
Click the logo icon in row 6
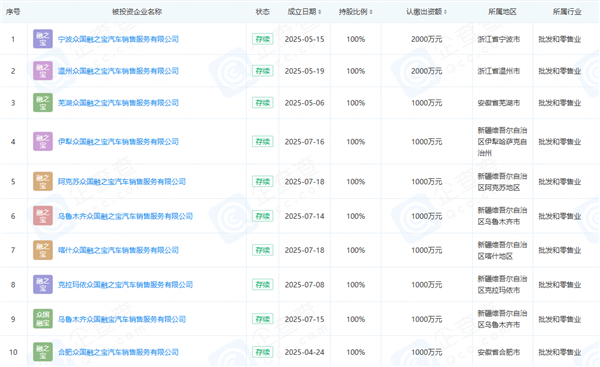click(x=43, y=216)
